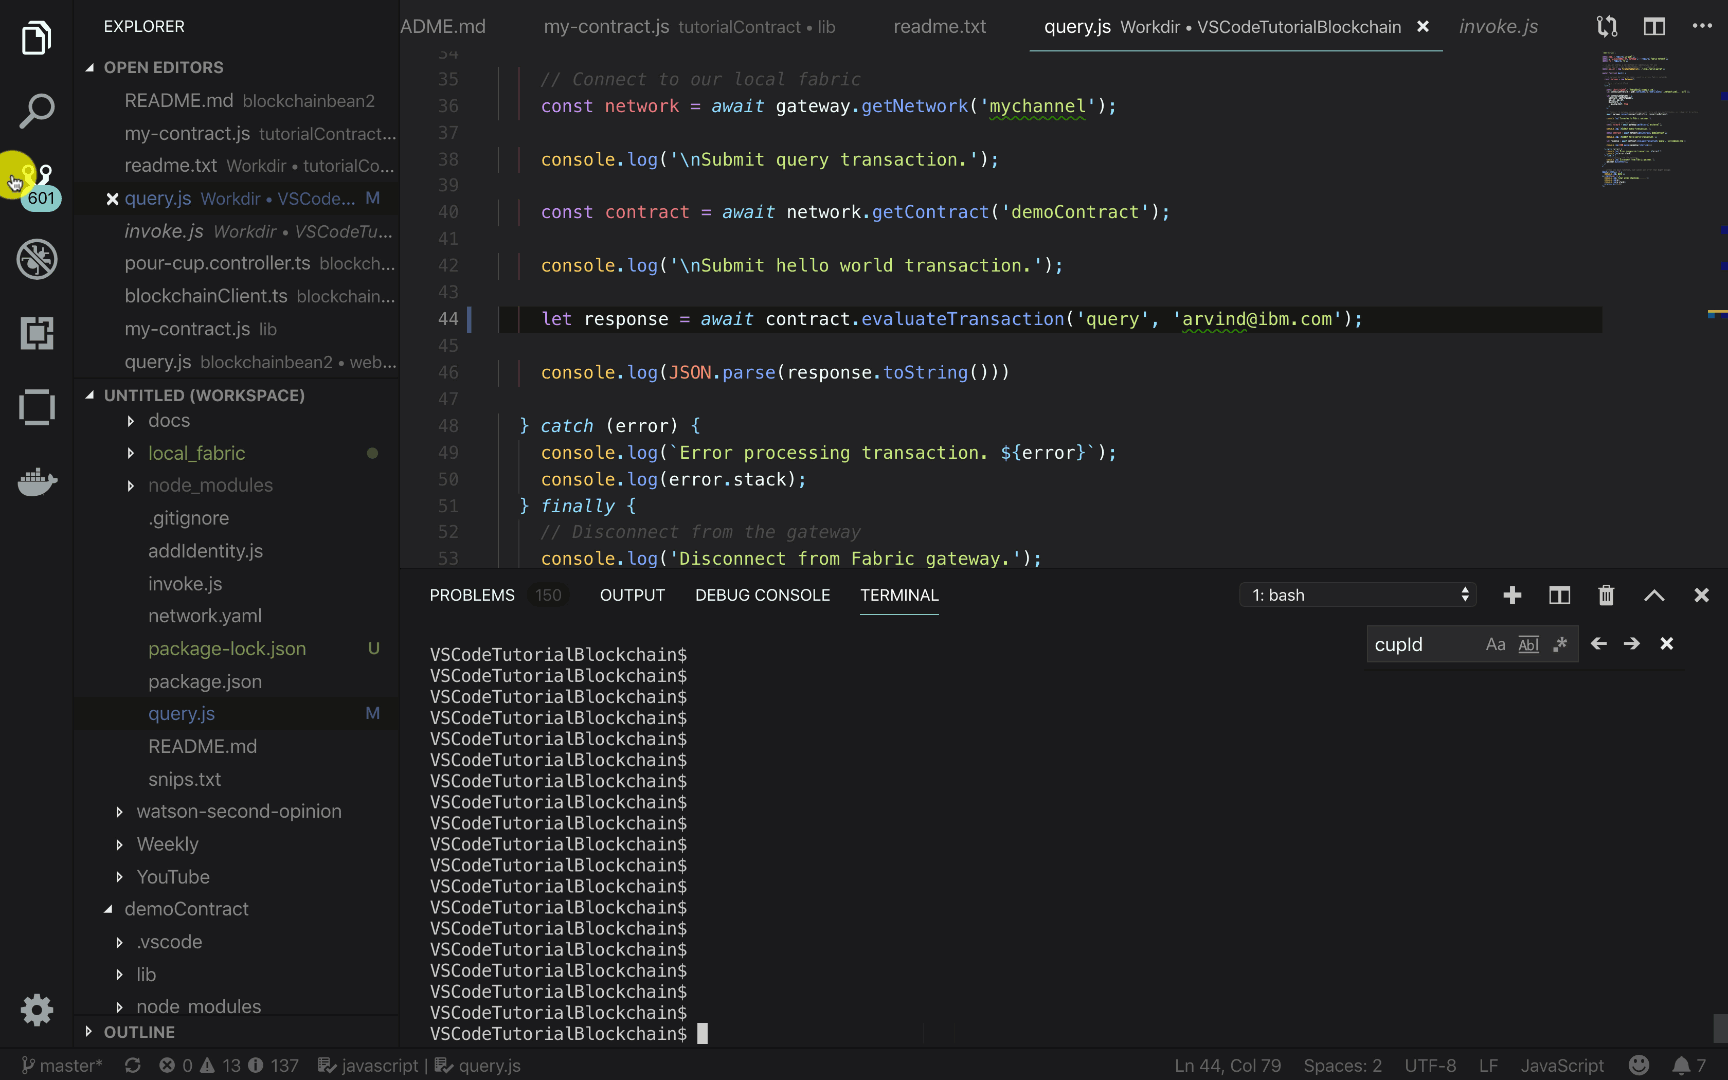Close query.js in Open Editors list
1728x1080 pixels.
[x=113, y=199]
